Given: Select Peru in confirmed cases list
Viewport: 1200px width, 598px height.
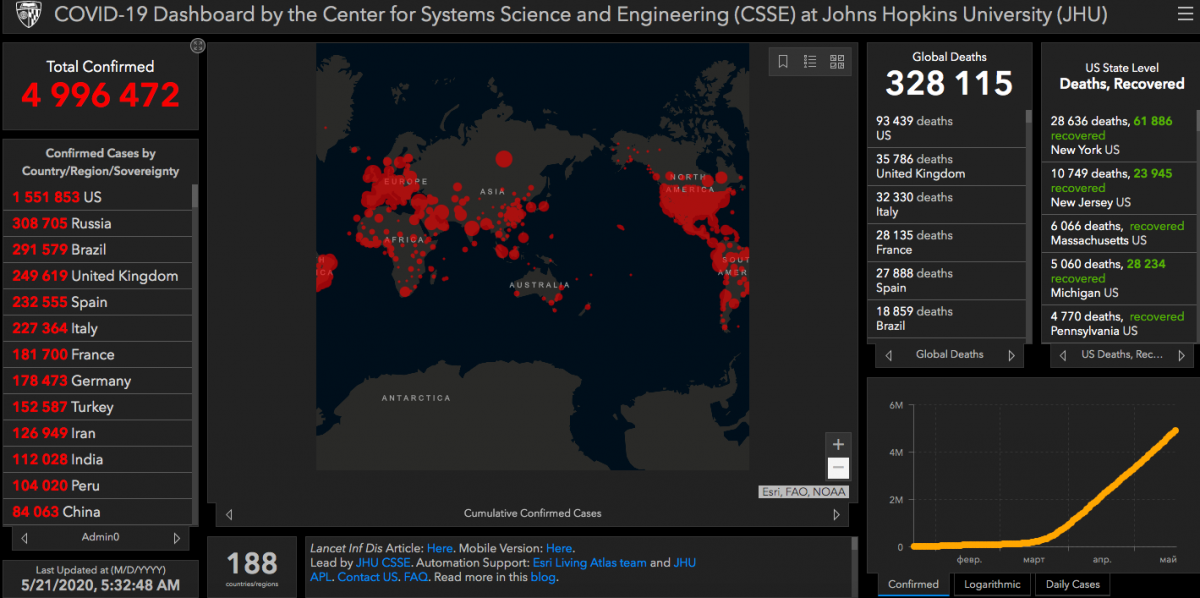Looking at the screenshot, I should tap(97, 486).
